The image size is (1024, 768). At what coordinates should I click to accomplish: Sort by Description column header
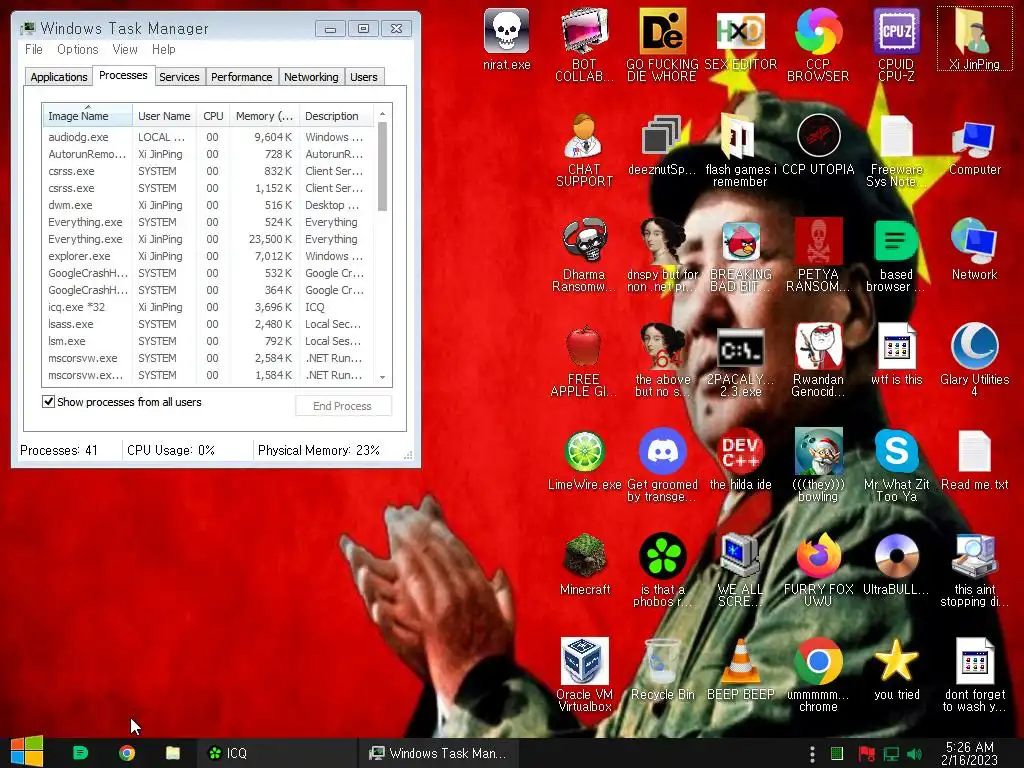coord(336,116)
